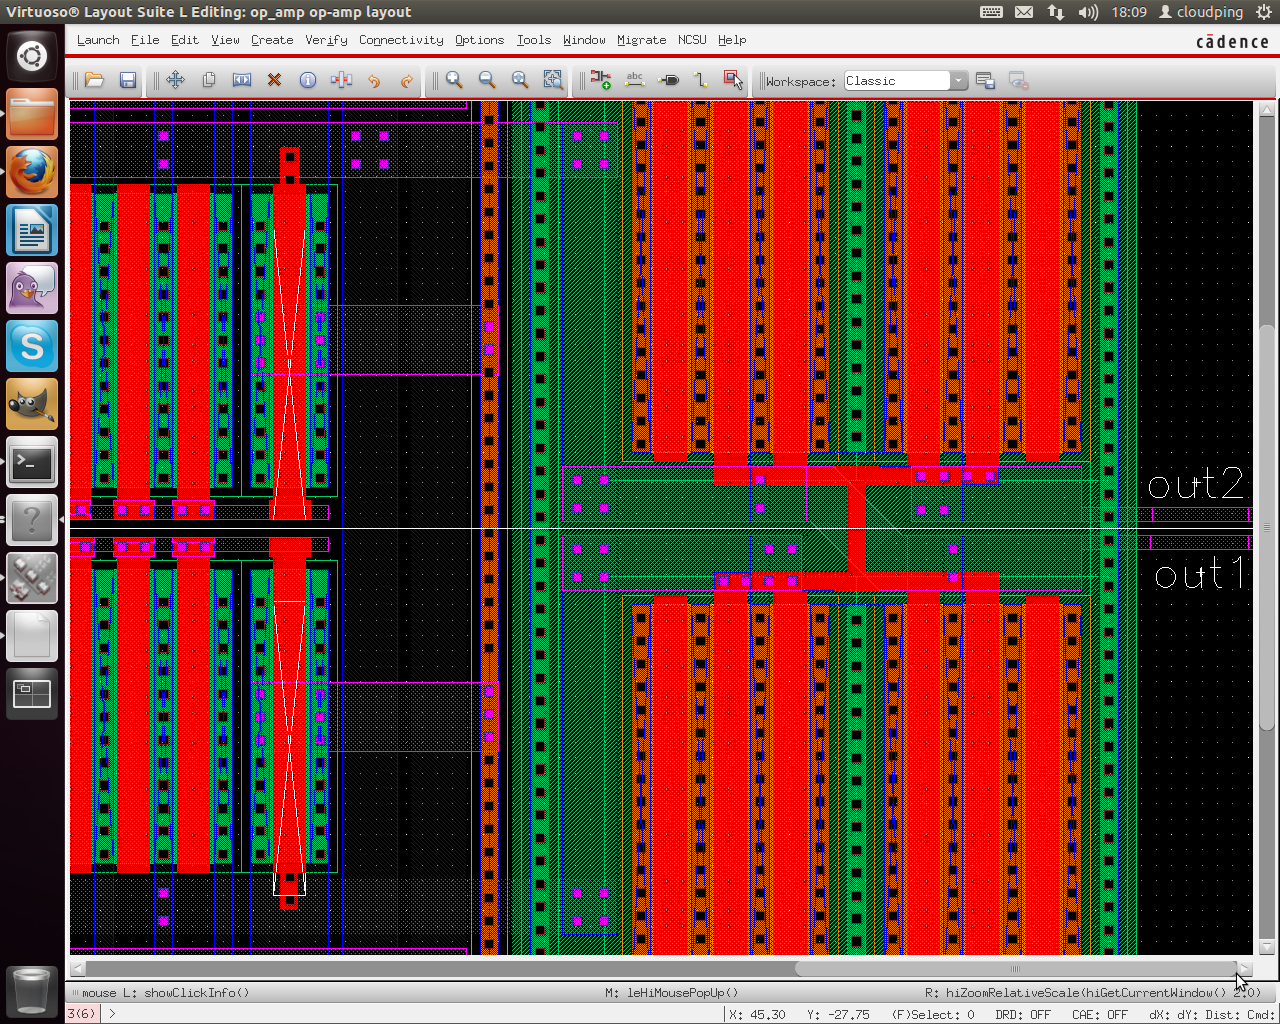Open the Create menu
Screen dimensions: 1280x1024
tap(272, 40)
